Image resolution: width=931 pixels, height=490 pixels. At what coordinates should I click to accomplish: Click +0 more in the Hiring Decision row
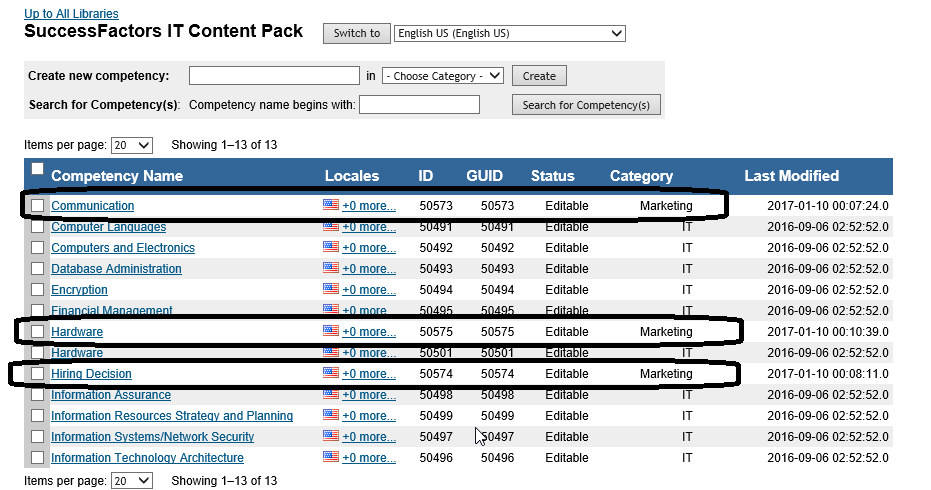[x=369, y=374]
